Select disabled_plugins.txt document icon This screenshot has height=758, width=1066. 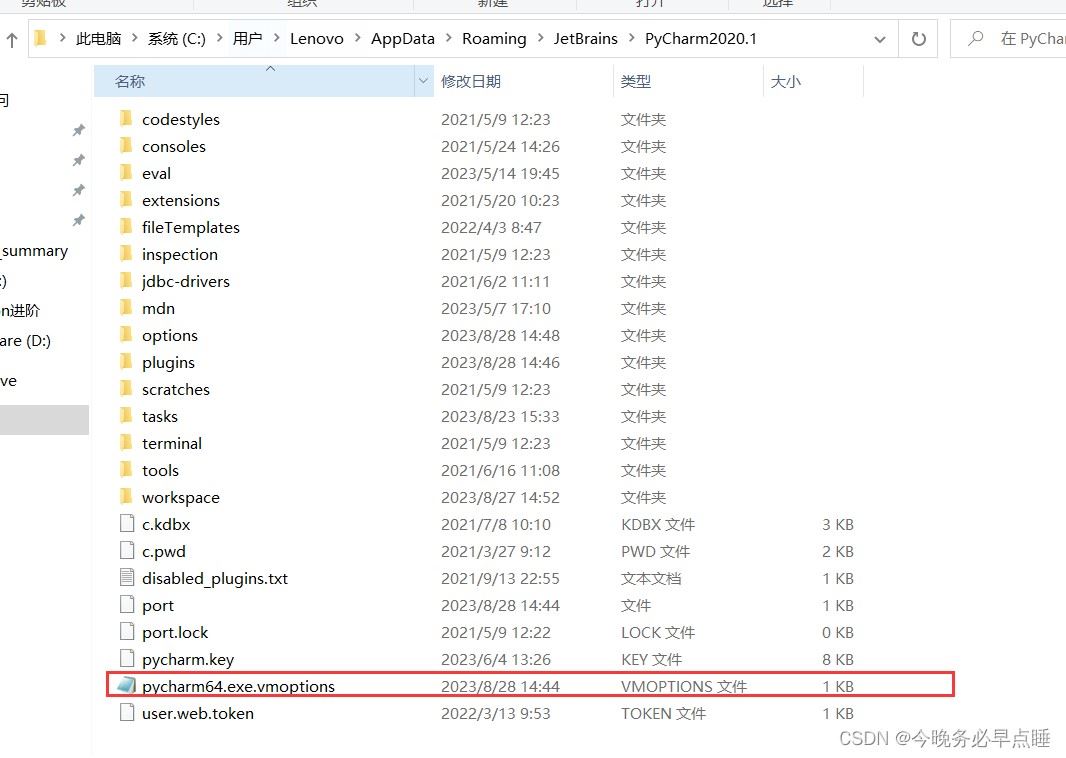coord(126,578)
